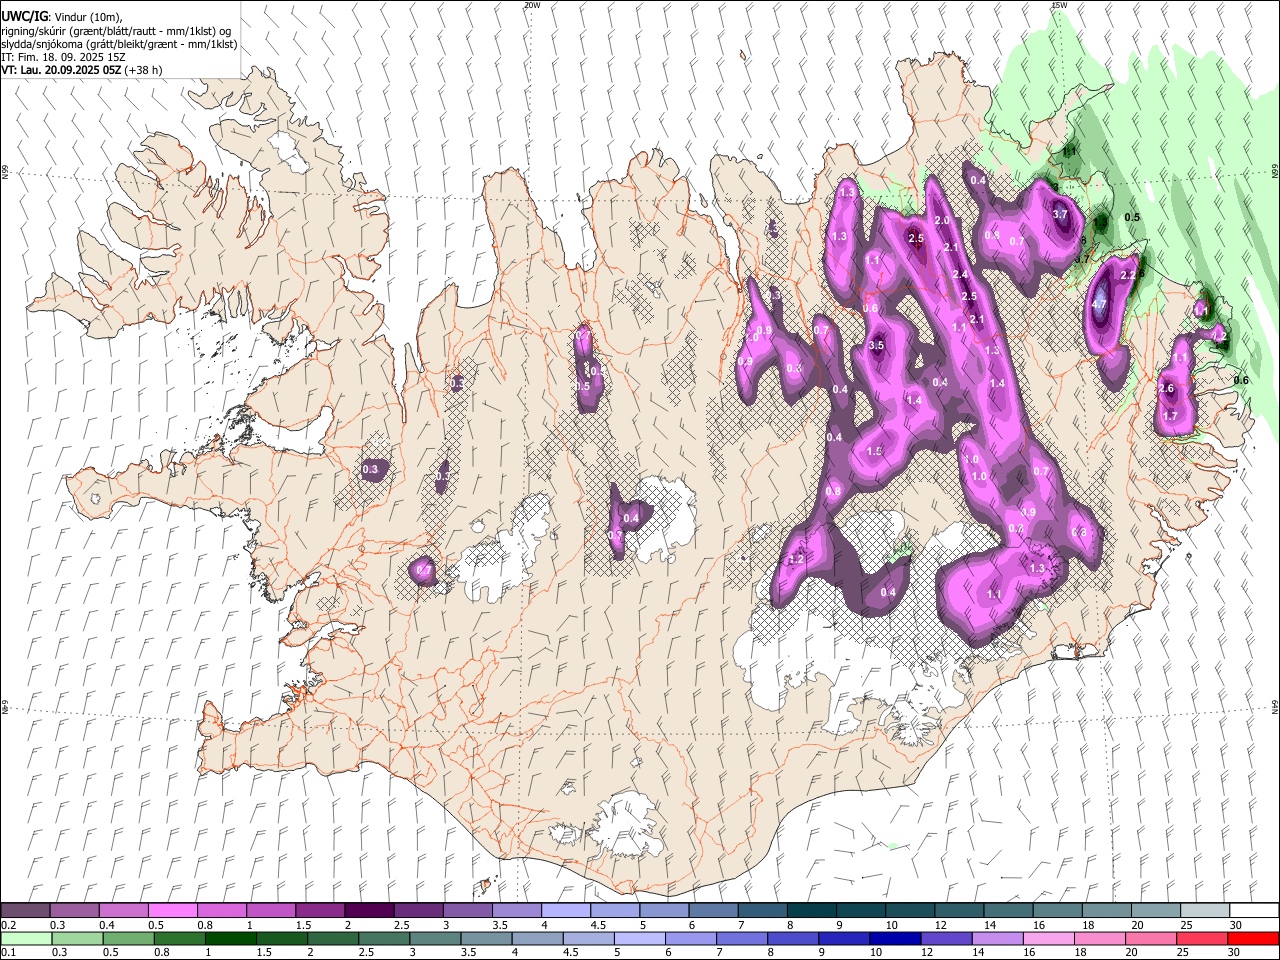Click the 'IT: Fim. 18. 09. 2025 15Z' line
The height and width of the screenshot is (960, 1280).
[62, 57]
